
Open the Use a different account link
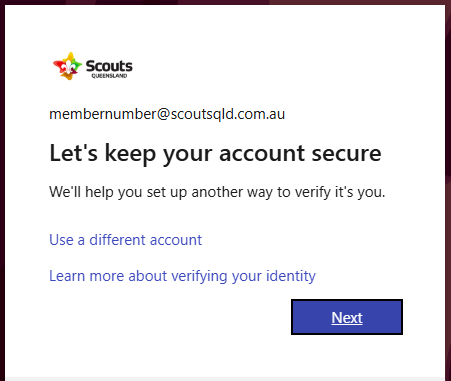coord(125,240)
